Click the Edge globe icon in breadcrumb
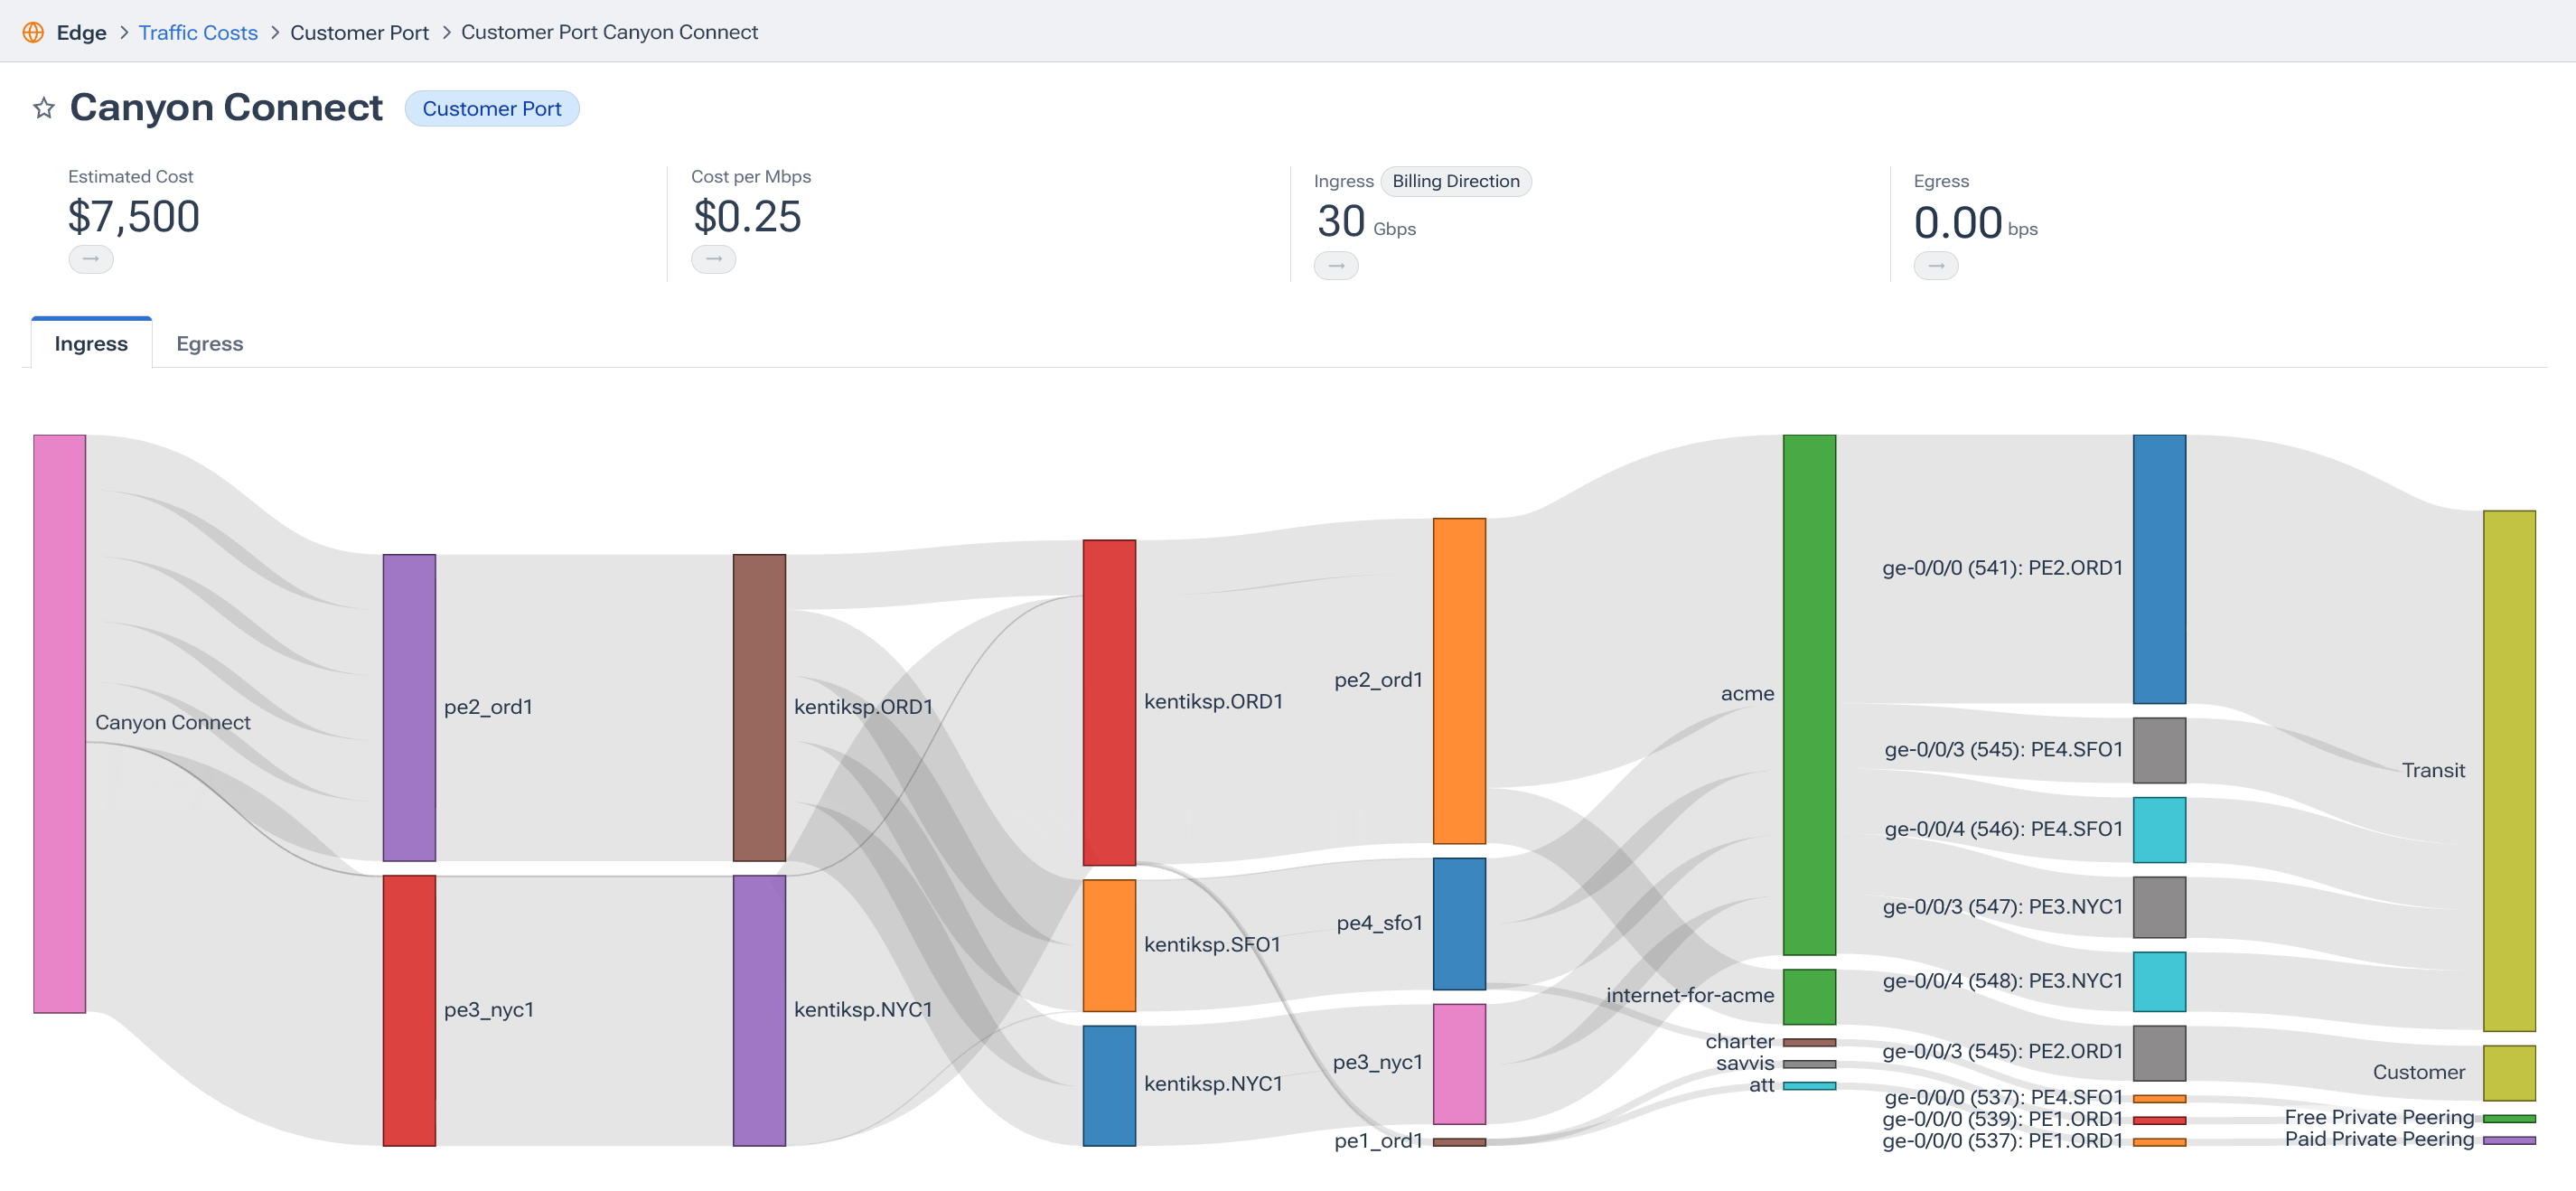 [x=33, y=32]
